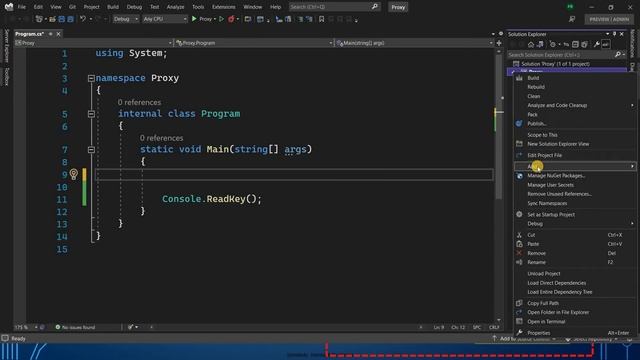Screen dimensions: 640x360
Task: Switch Solutions and Folders view icon
Action: [x=540, y=44]
